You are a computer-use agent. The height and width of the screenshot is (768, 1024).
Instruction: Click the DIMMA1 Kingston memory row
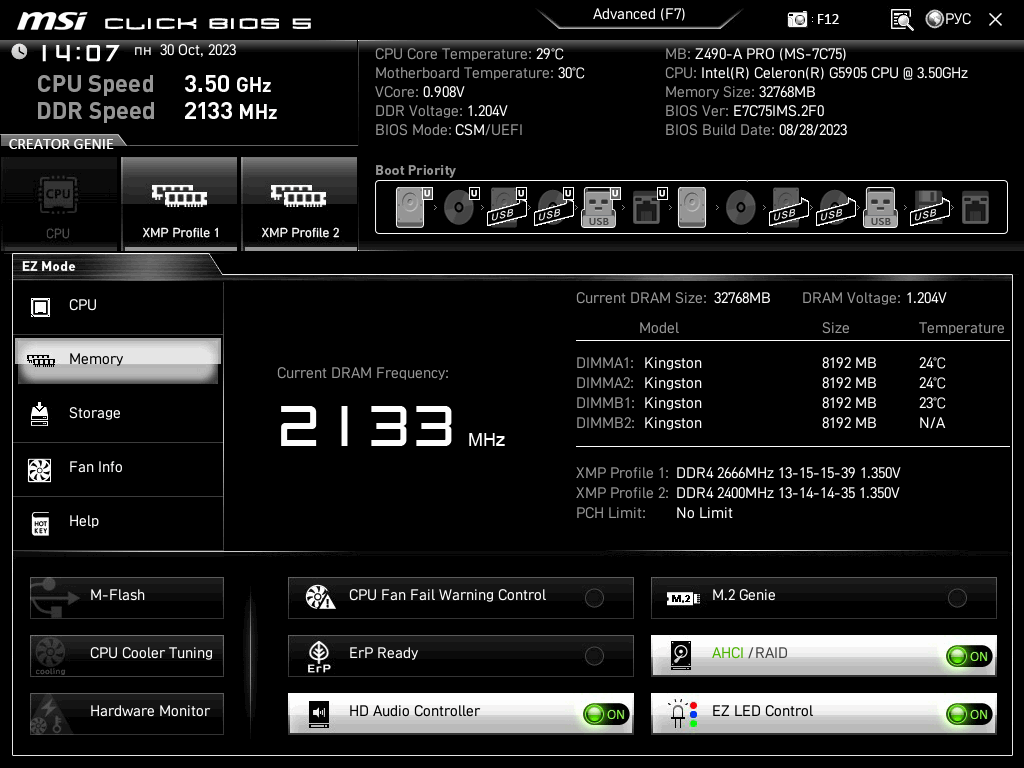point(761,363)
